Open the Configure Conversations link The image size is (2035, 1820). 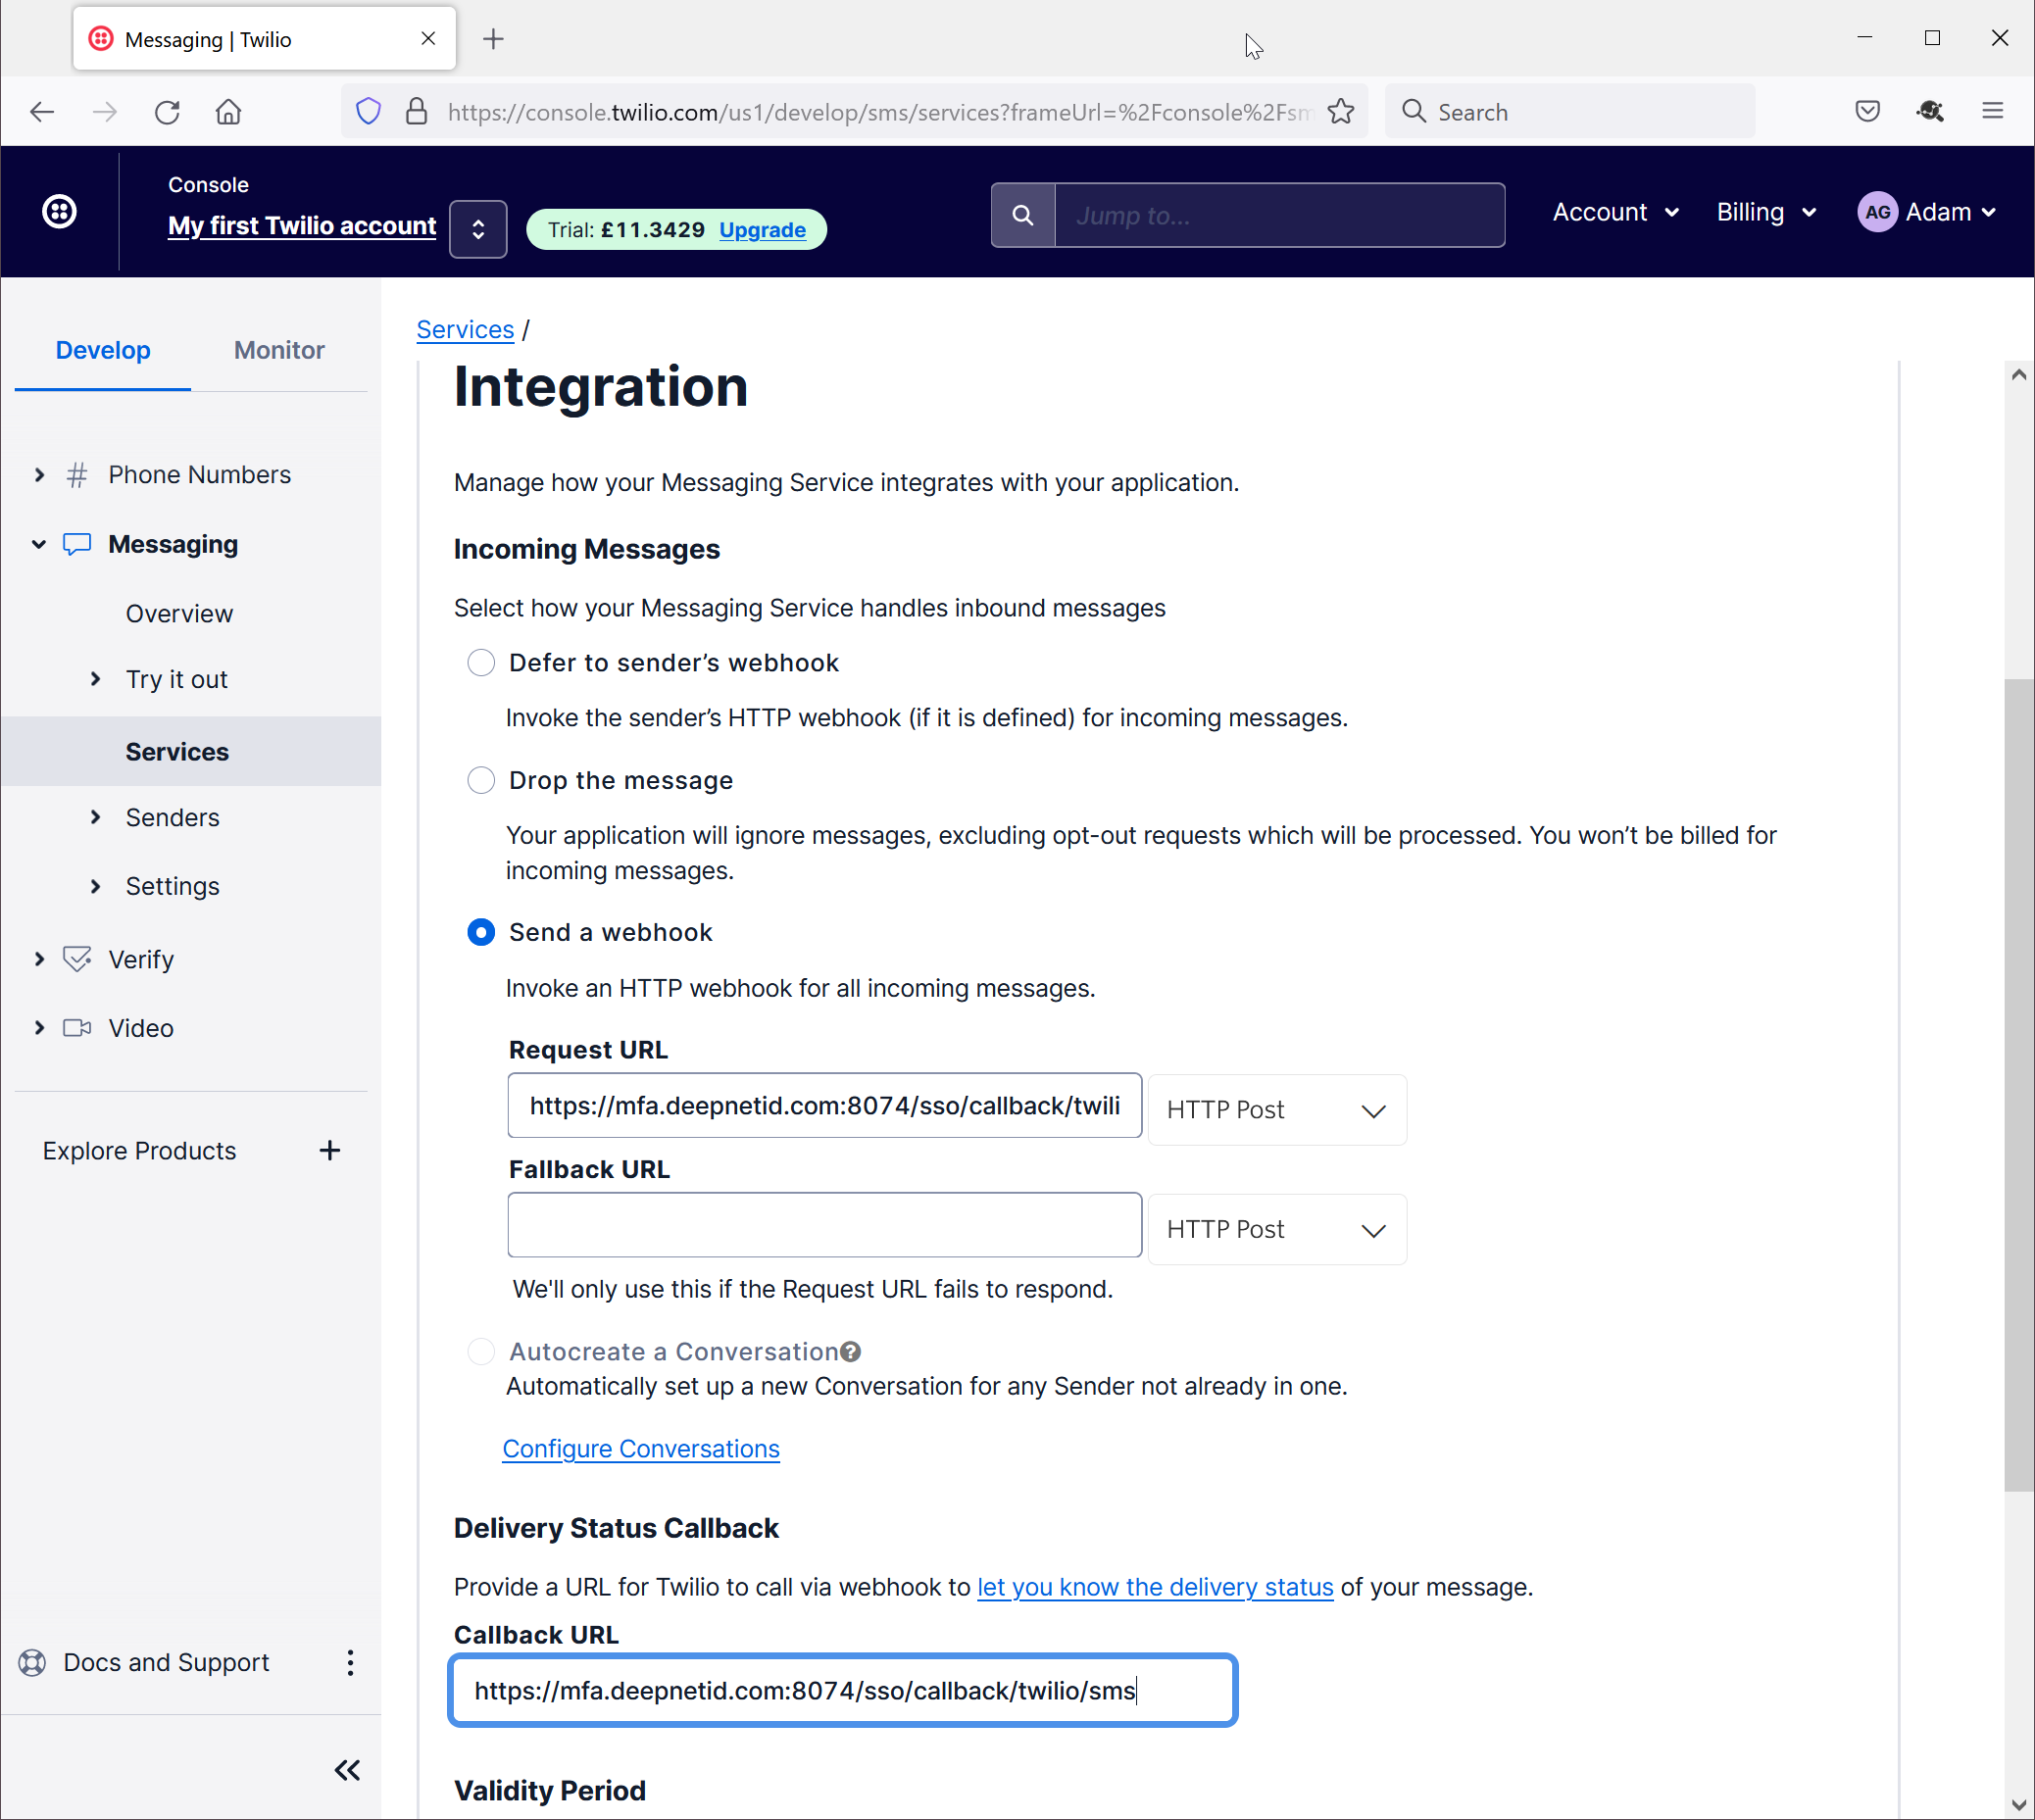point(640,1448)
